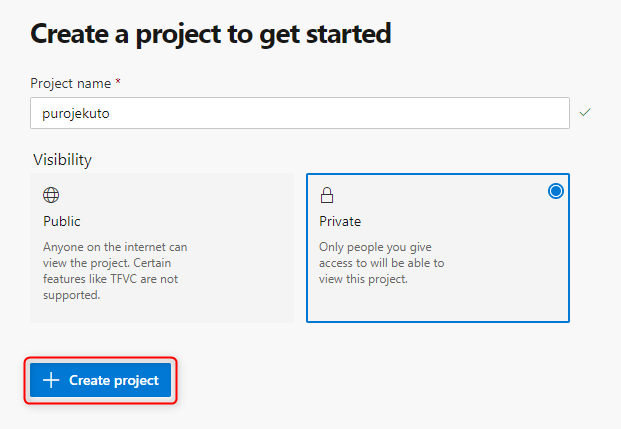Click the blue Create project button
The width and height of the screenshot is (621, 429).
[x=101, y=380]
